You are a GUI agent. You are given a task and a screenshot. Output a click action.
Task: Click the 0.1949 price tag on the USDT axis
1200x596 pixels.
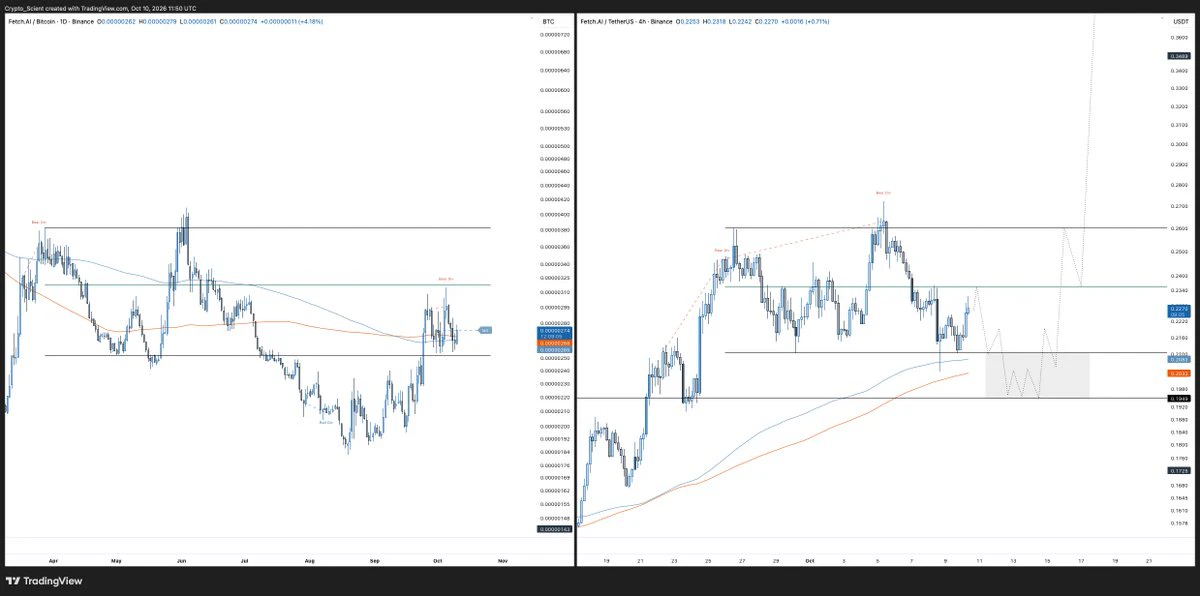[1177, 398]
